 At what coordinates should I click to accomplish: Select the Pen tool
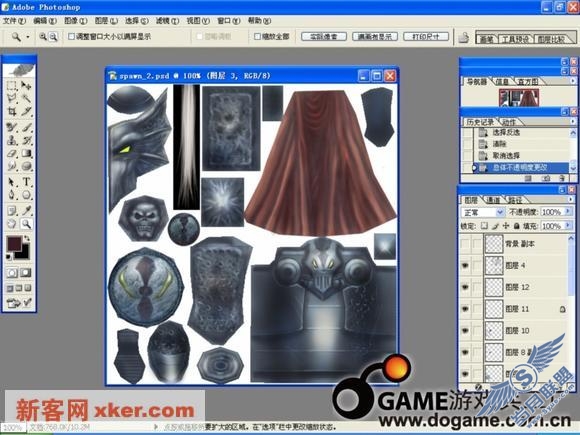pos(12,194)
